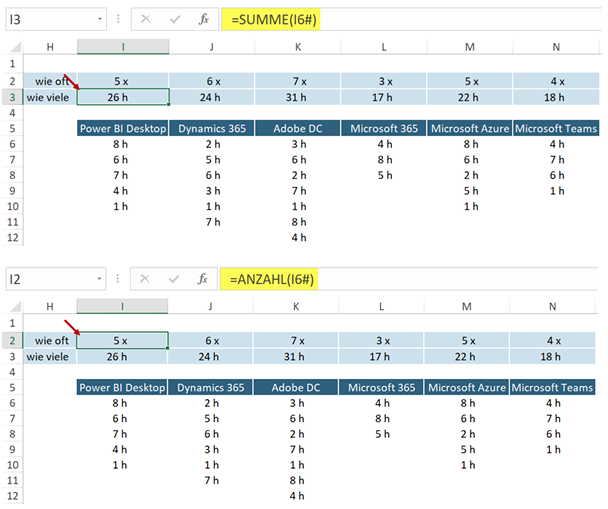Image resolution: width=608 pixels, height=509 pixels.
Task: Select column J header in the ANZAHL sheet
Action: (x=211, y=306)
